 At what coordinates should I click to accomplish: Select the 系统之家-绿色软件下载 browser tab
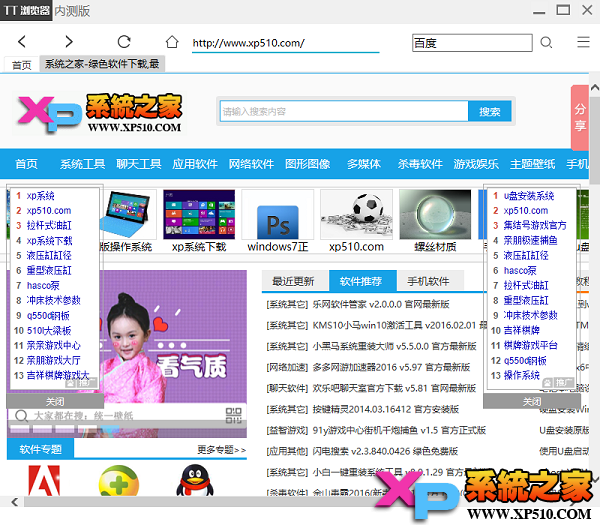click(x=102, y=64)
